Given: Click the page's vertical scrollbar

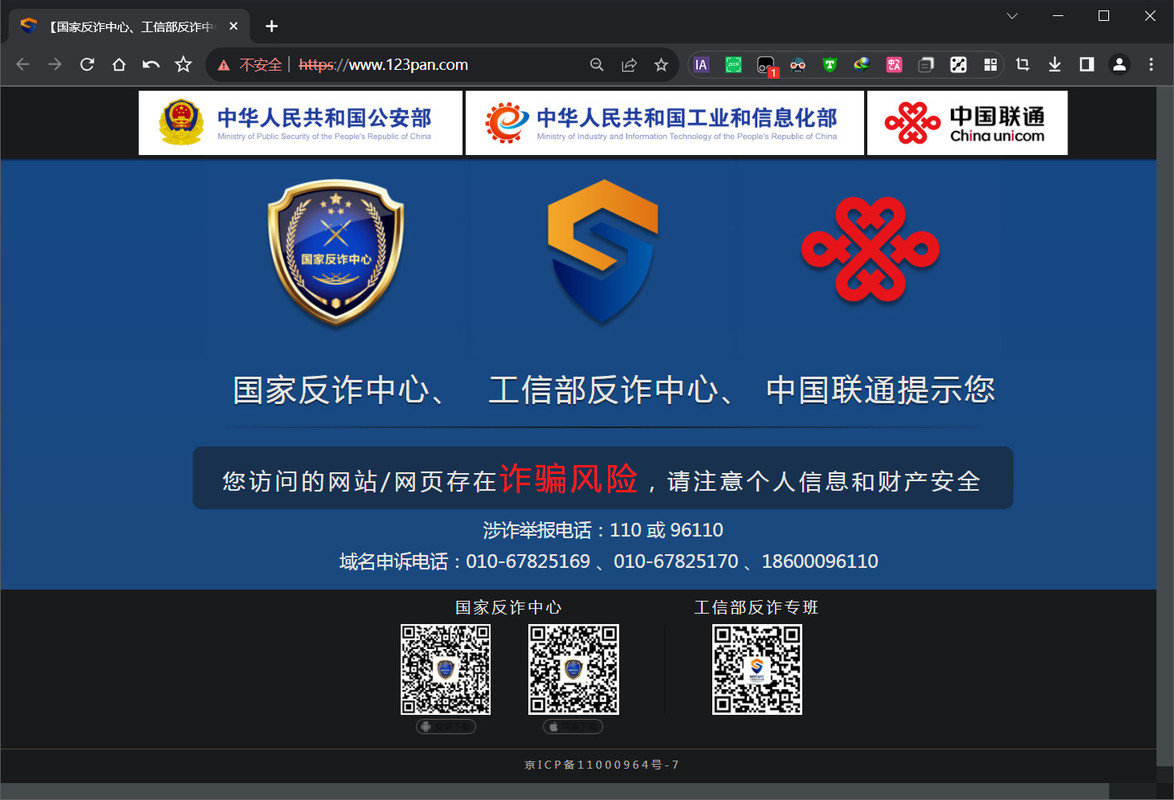Looking at the screenshot, I should point(1165,427).
